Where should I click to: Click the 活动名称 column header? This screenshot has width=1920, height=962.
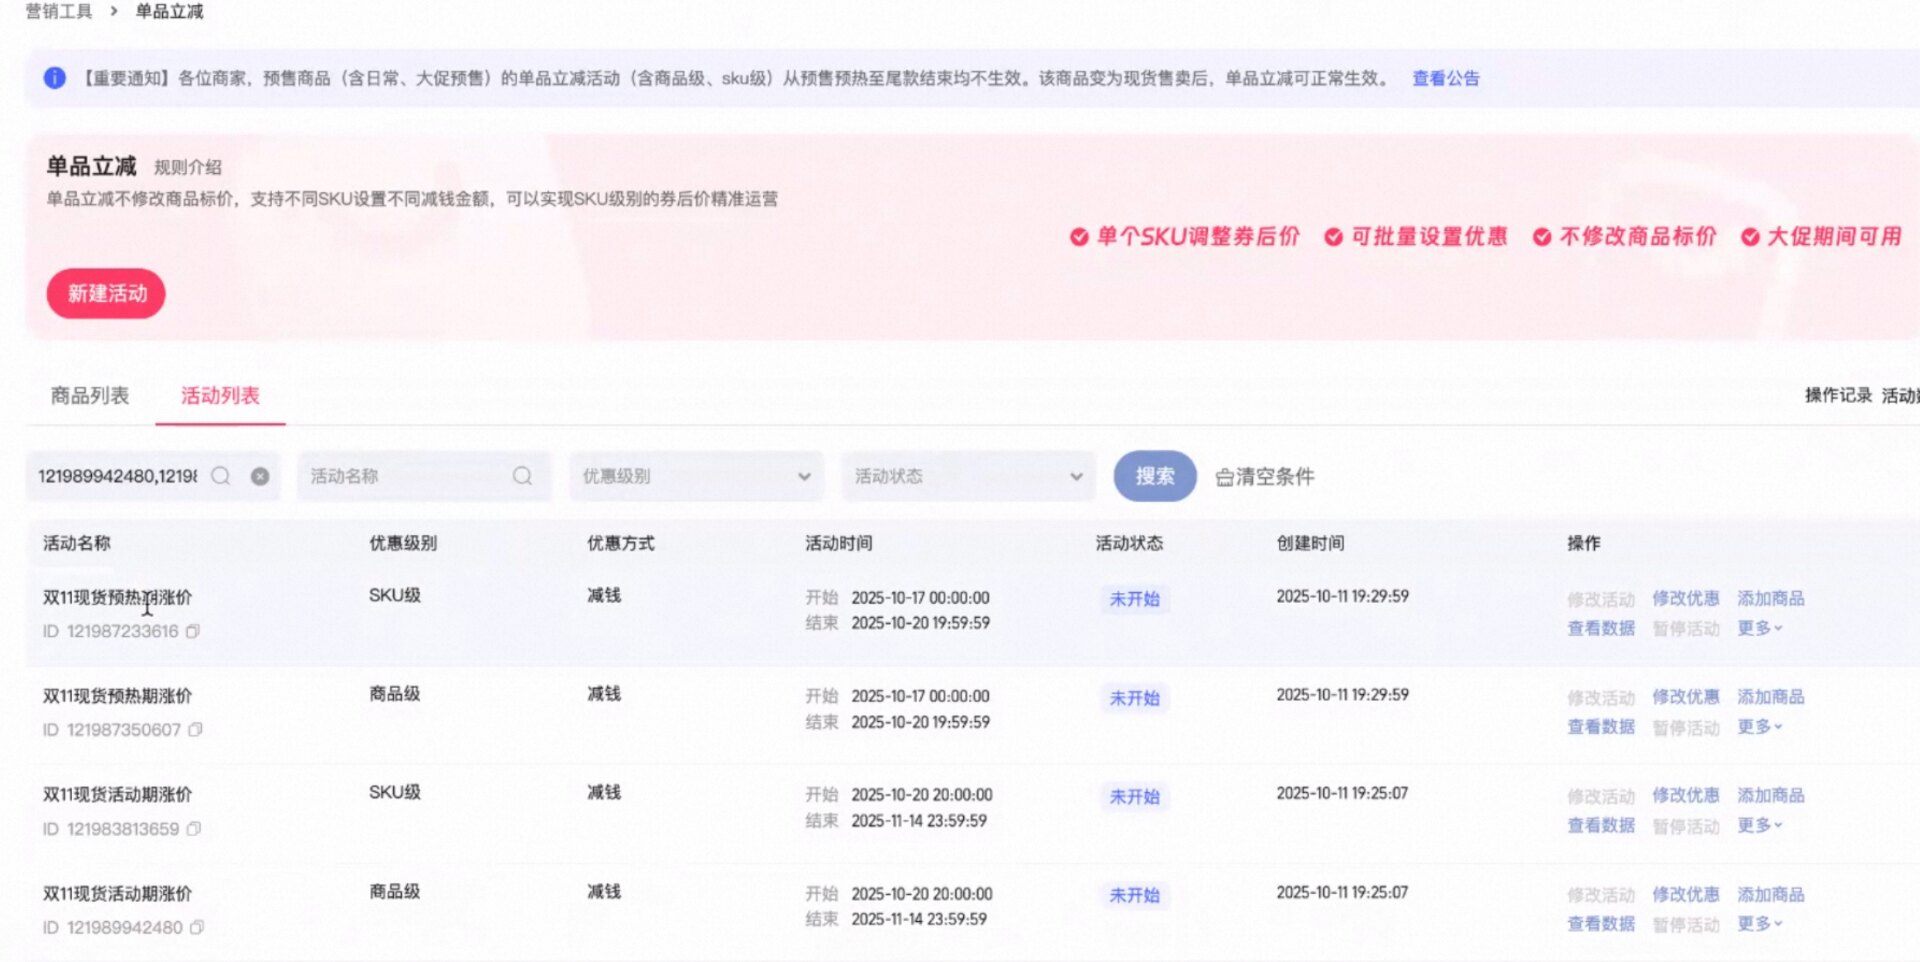click(x=77, y=543)
